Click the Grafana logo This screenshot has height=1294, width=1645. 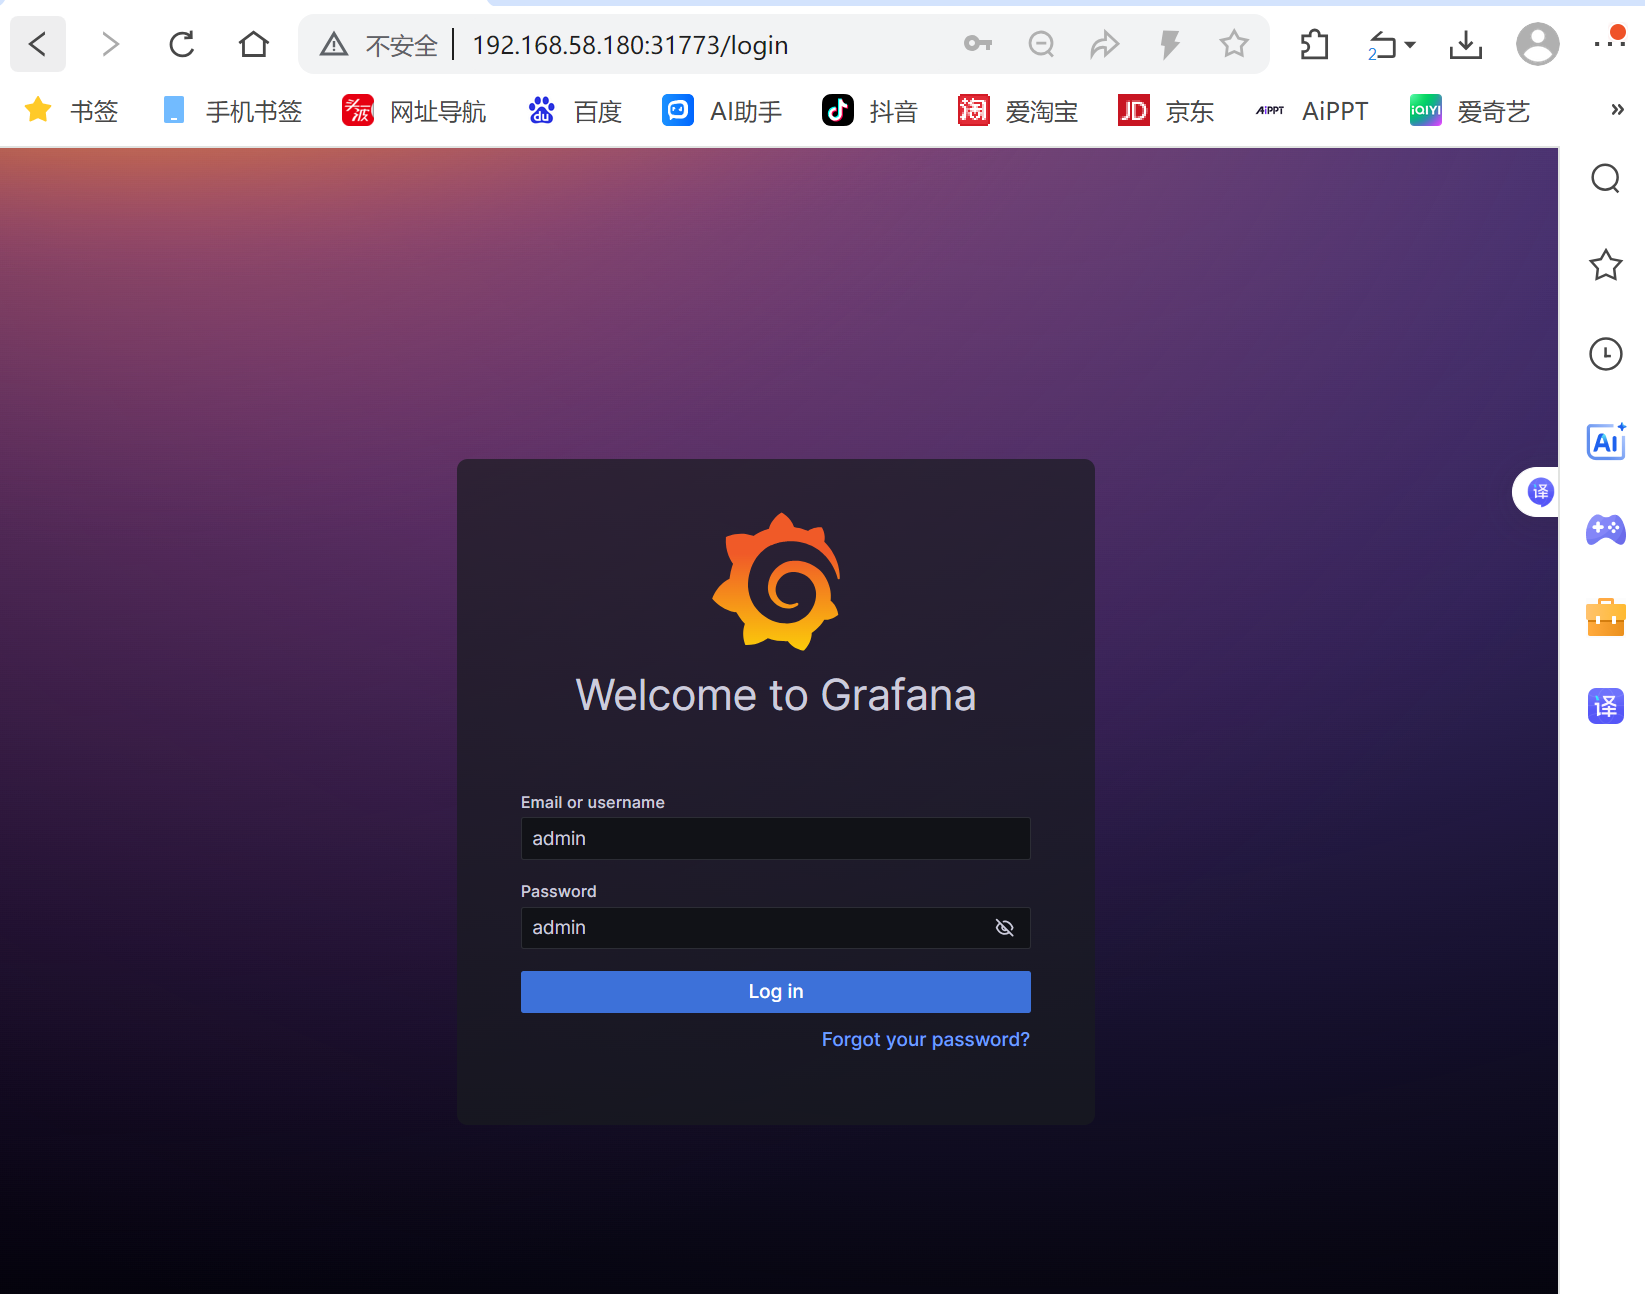(x=776, y=581)
